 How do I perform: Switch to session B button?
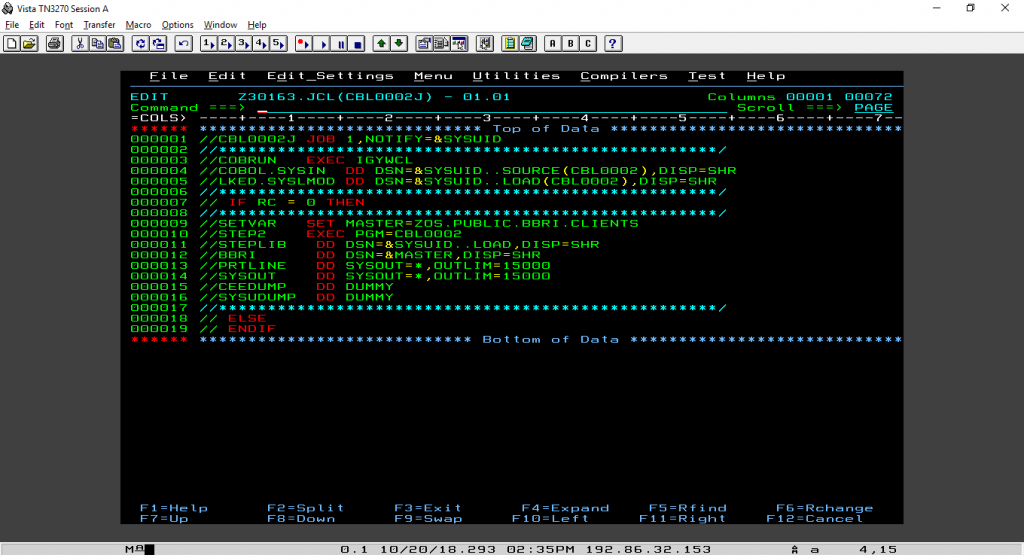[x=570, y=44]
